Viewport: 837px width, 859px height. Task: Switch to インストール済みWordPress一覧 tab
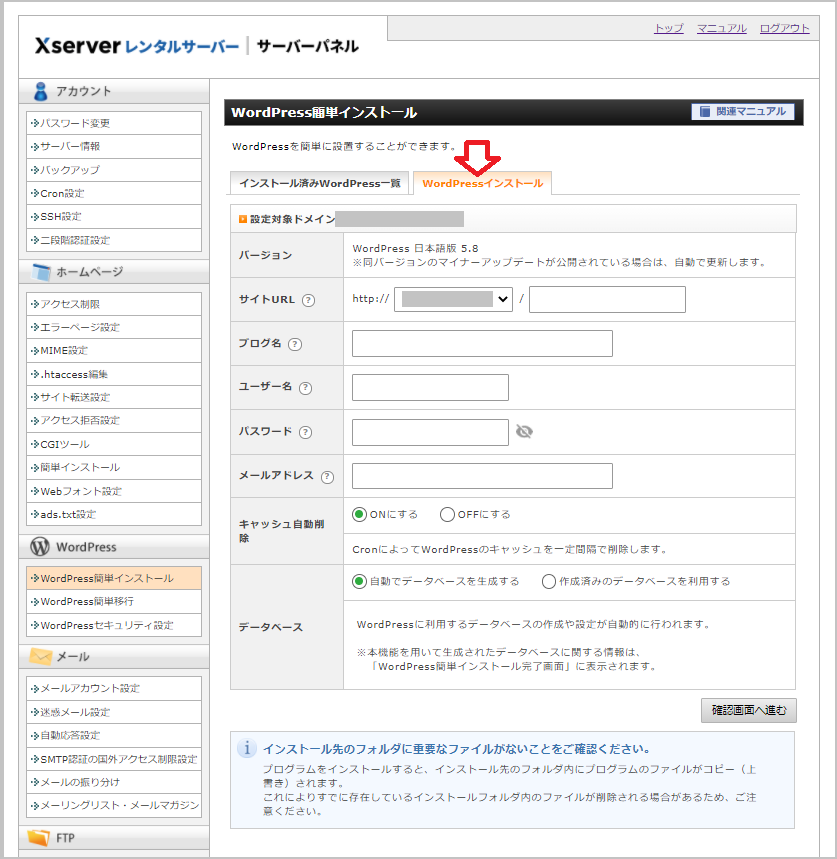[x=320, y=184]
